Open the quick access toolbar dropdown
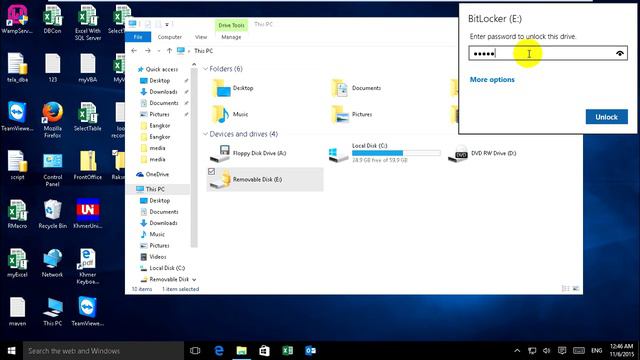 point(167,25)
